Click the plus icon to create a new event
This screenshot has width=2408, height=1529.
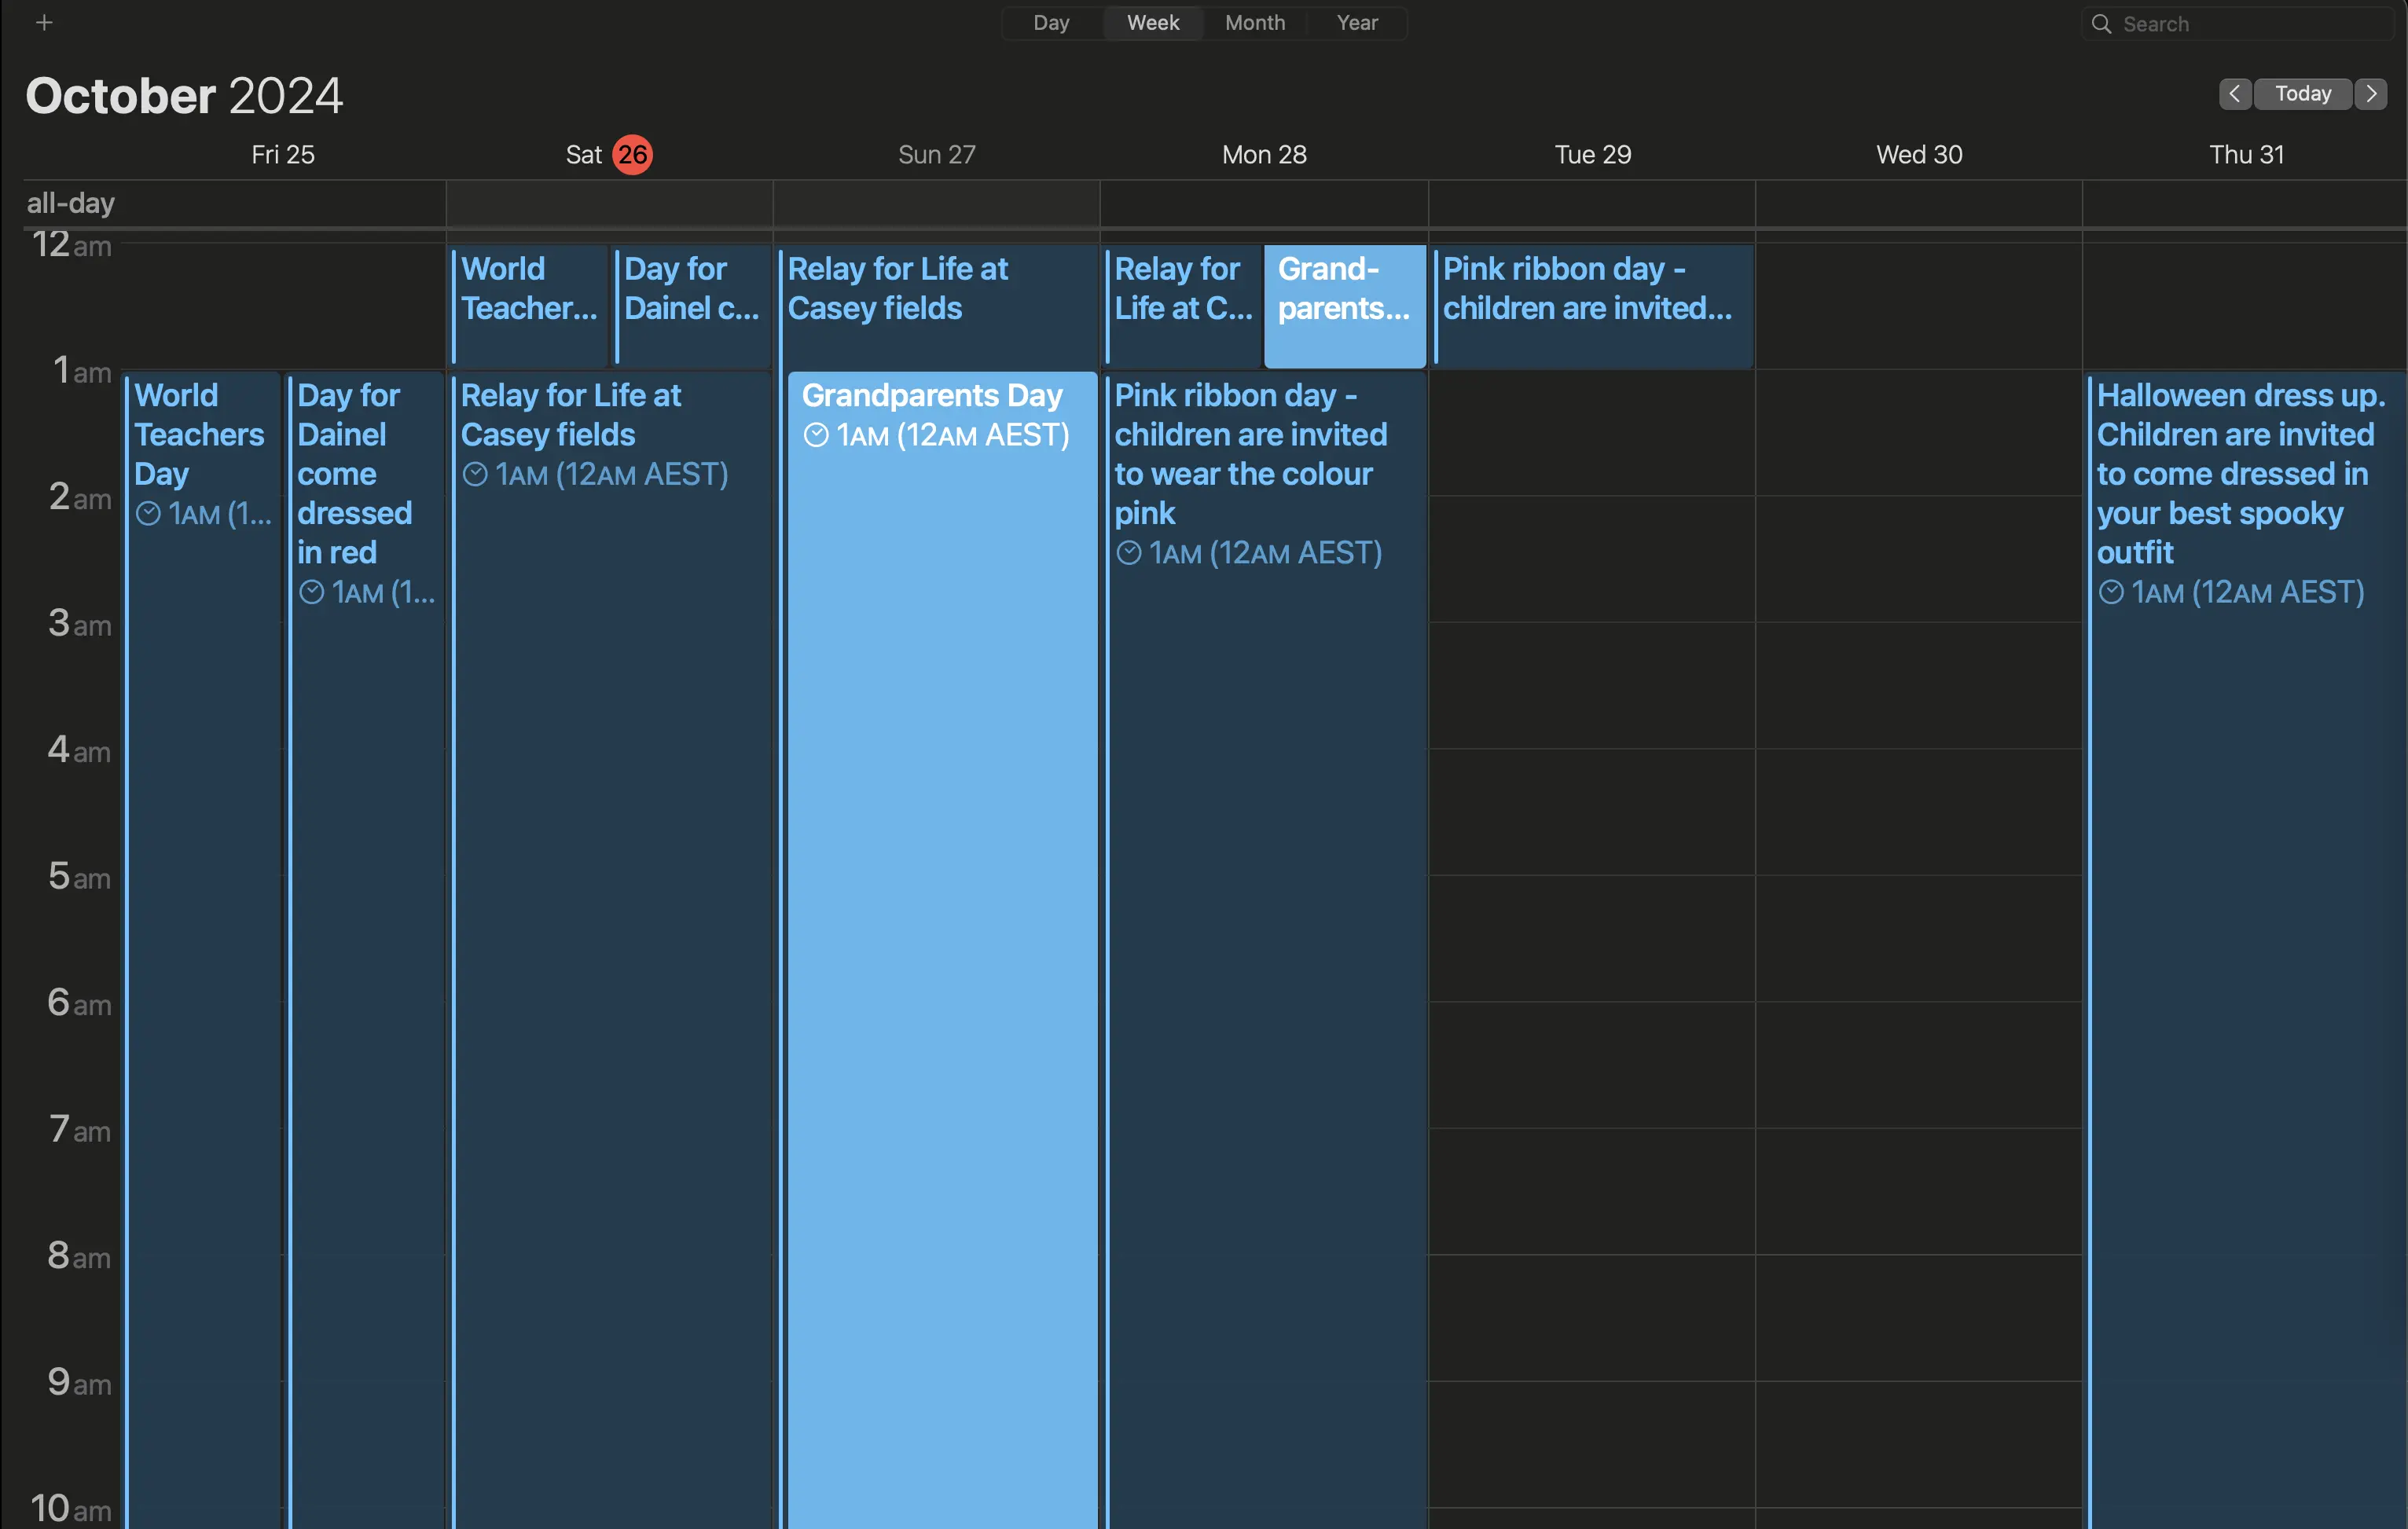(x=44, y=22)
